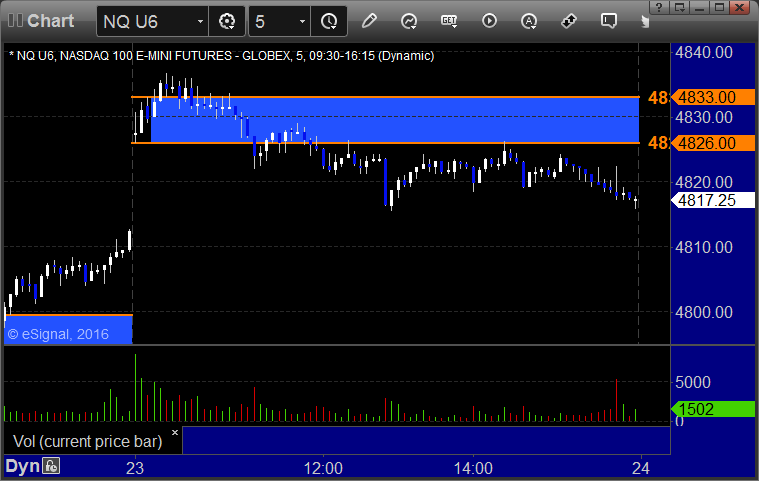The image size is (759, 481).
Task: Click the Vol (current price bar) label
Action: coord(88,441)
